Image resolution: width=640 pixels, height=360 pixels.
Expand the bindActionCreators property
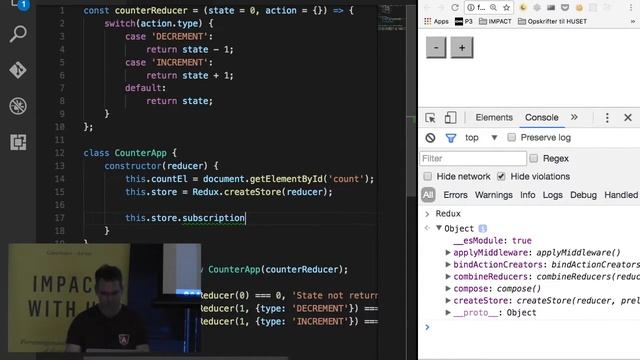pos(448,264)
